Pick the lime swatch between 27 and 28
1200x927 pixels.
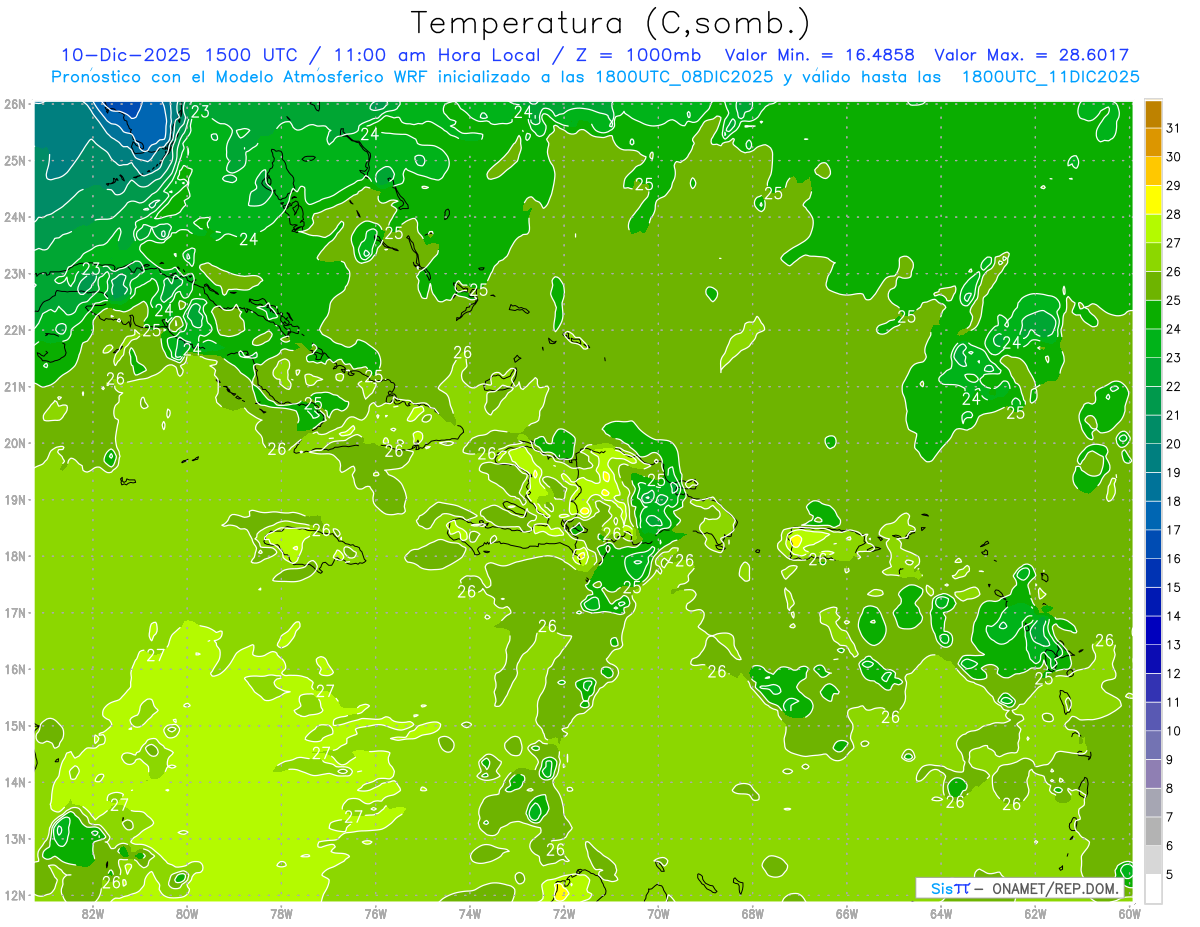[x=1153, y=229]
